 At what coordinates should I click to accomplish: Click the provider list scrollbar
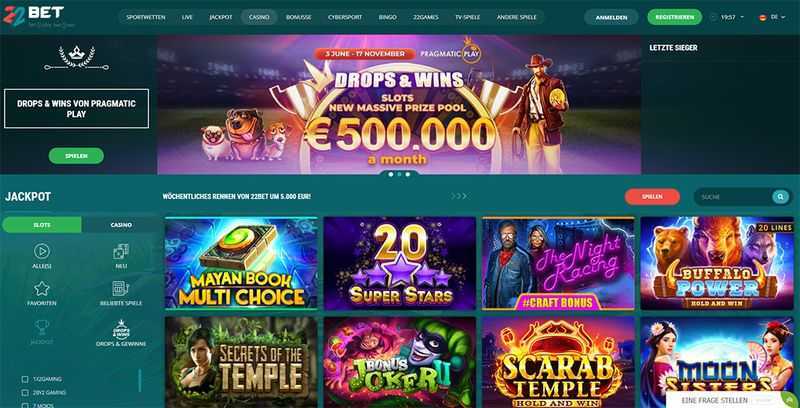[x=140, y=380]
